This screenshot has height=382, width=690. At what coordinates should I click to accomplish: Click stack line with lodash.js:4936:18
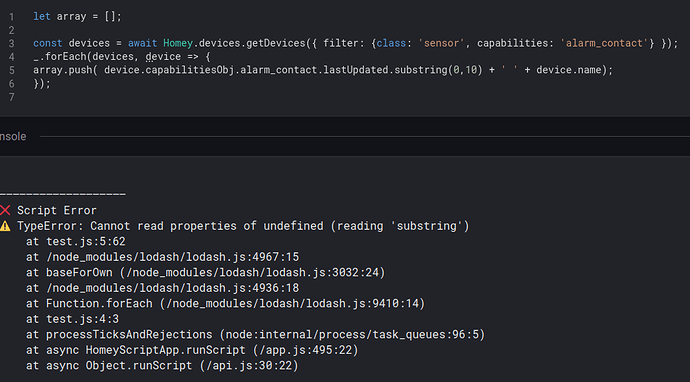point(162,288)
